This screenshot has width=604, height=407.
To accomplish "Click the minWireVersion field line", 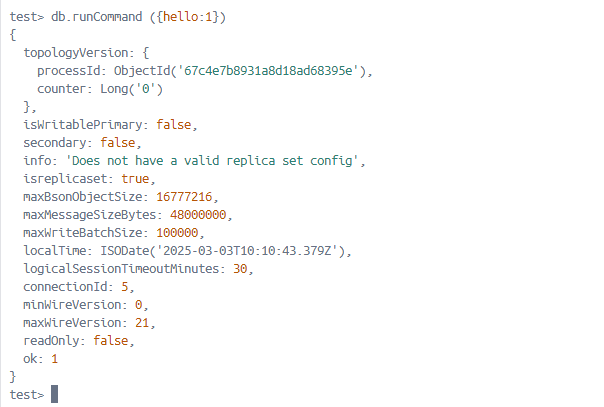I will tap(84, 305).
